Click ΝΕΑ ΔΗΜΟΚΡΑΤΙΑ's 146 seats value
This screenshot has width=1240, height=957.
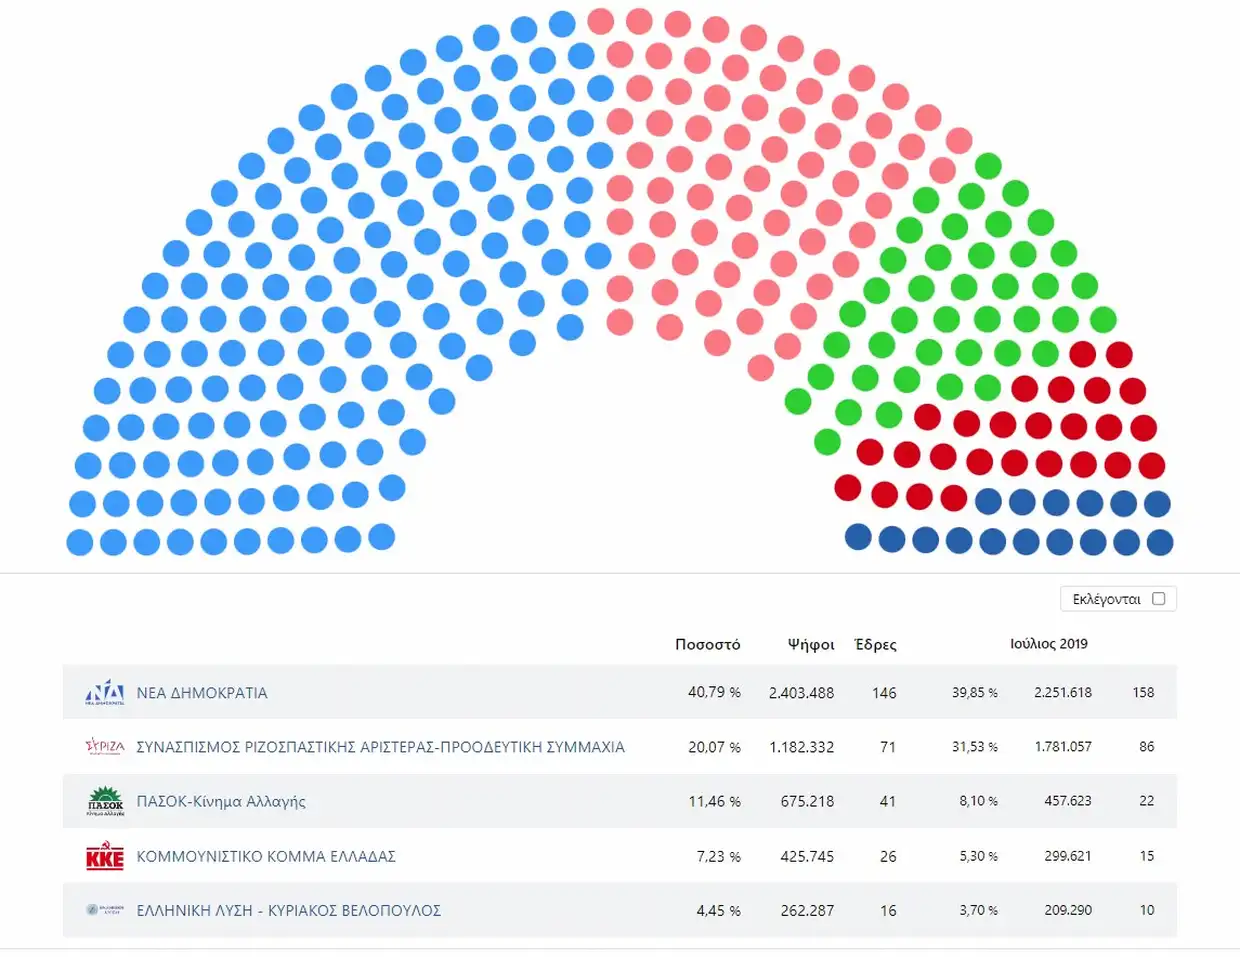[884, 693]
